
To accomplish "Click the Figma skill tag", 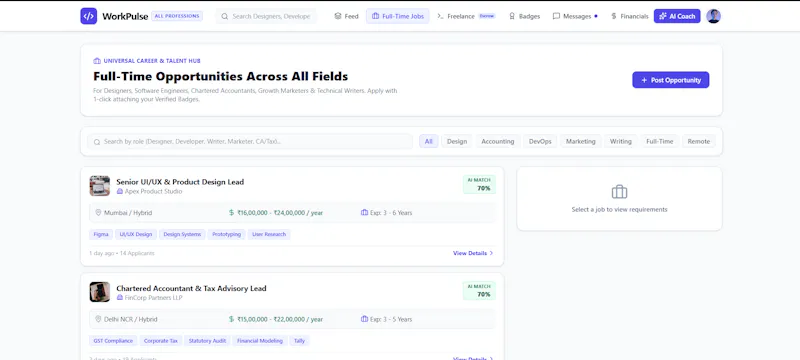I will (101, 235).
